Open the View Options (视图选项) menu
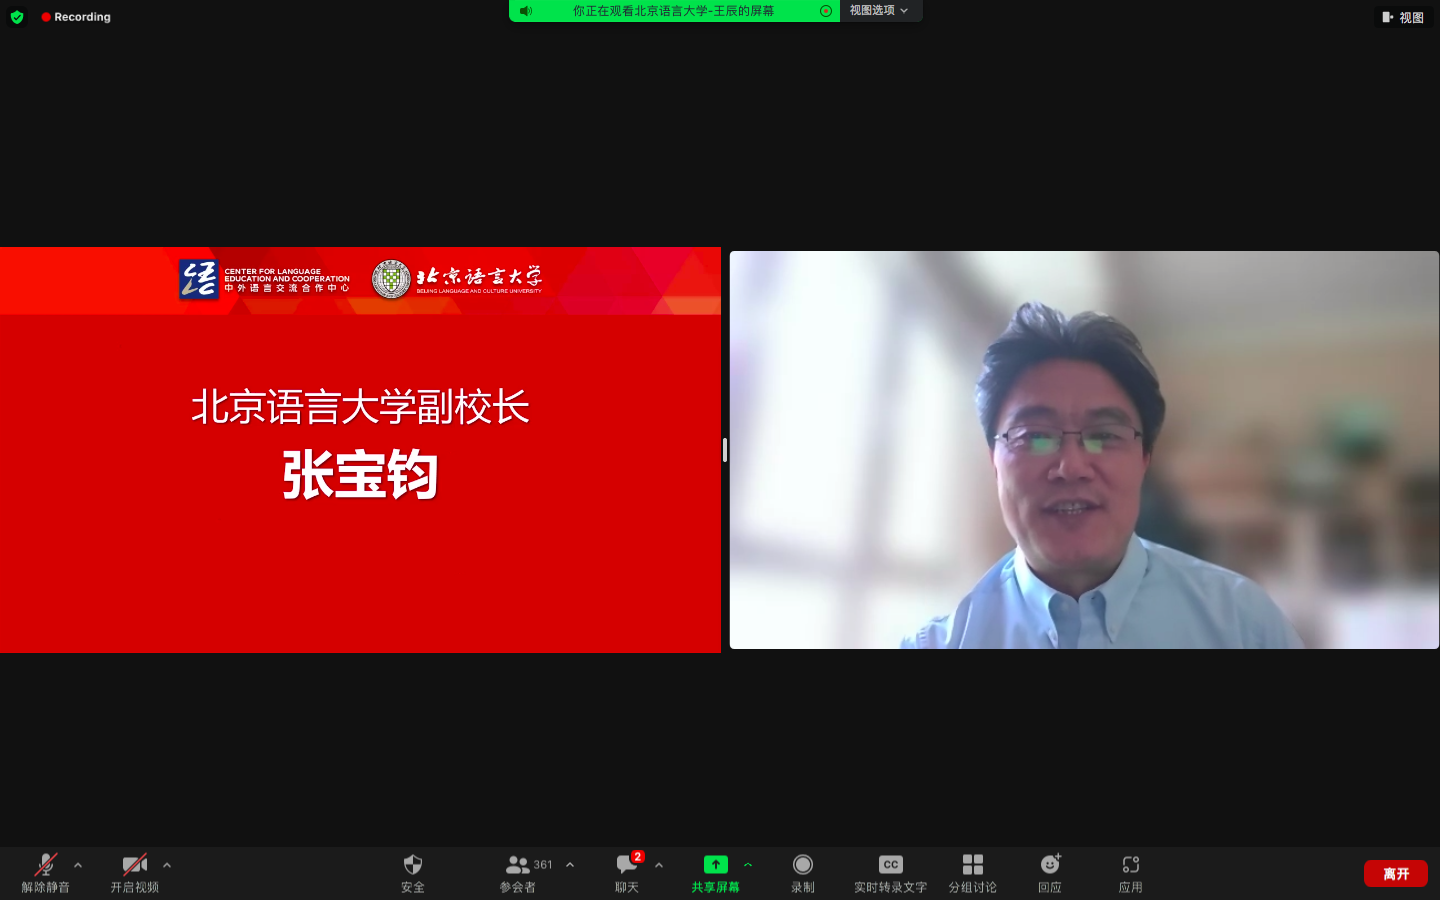The height and width of the screenshot is (900, 1440). pyautogui.click(x=879, y=11)
